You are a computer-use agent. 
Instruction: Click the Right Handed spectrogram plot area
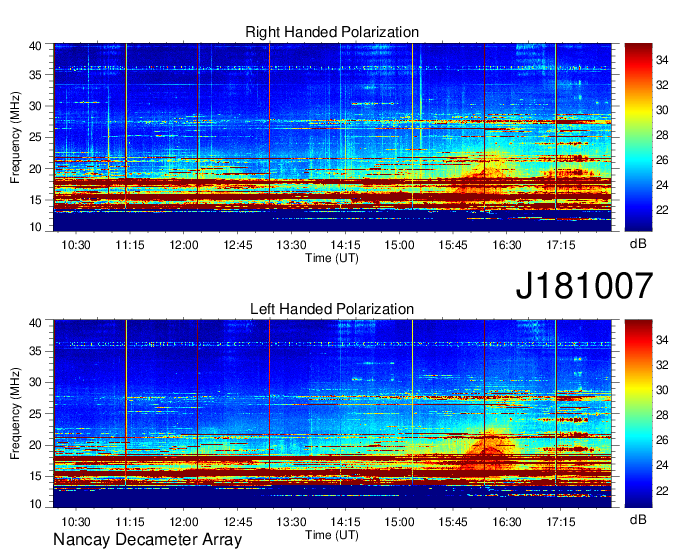point(332,137)
